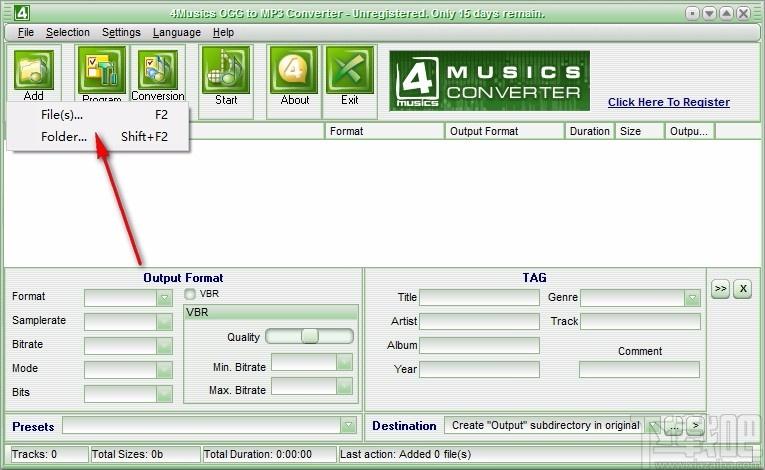Click the Format column header
The height and width of the screenshot is (470, 765).
pos(384,131)
